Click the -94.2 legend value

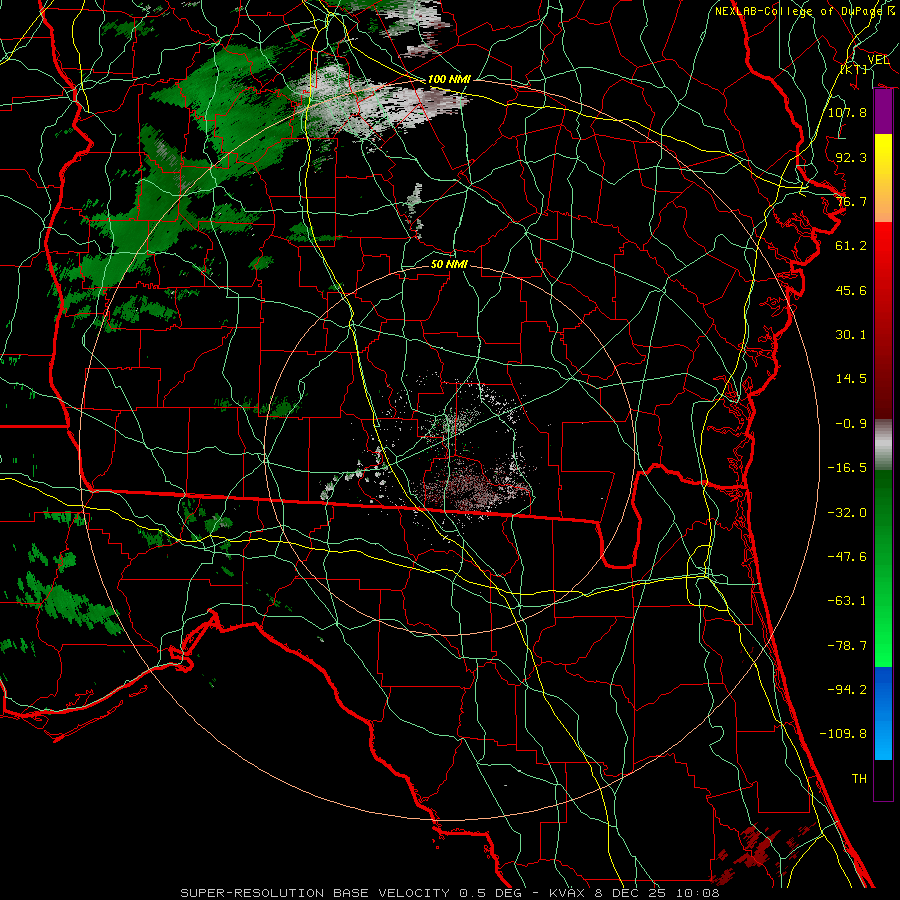(x=847, y=690)
